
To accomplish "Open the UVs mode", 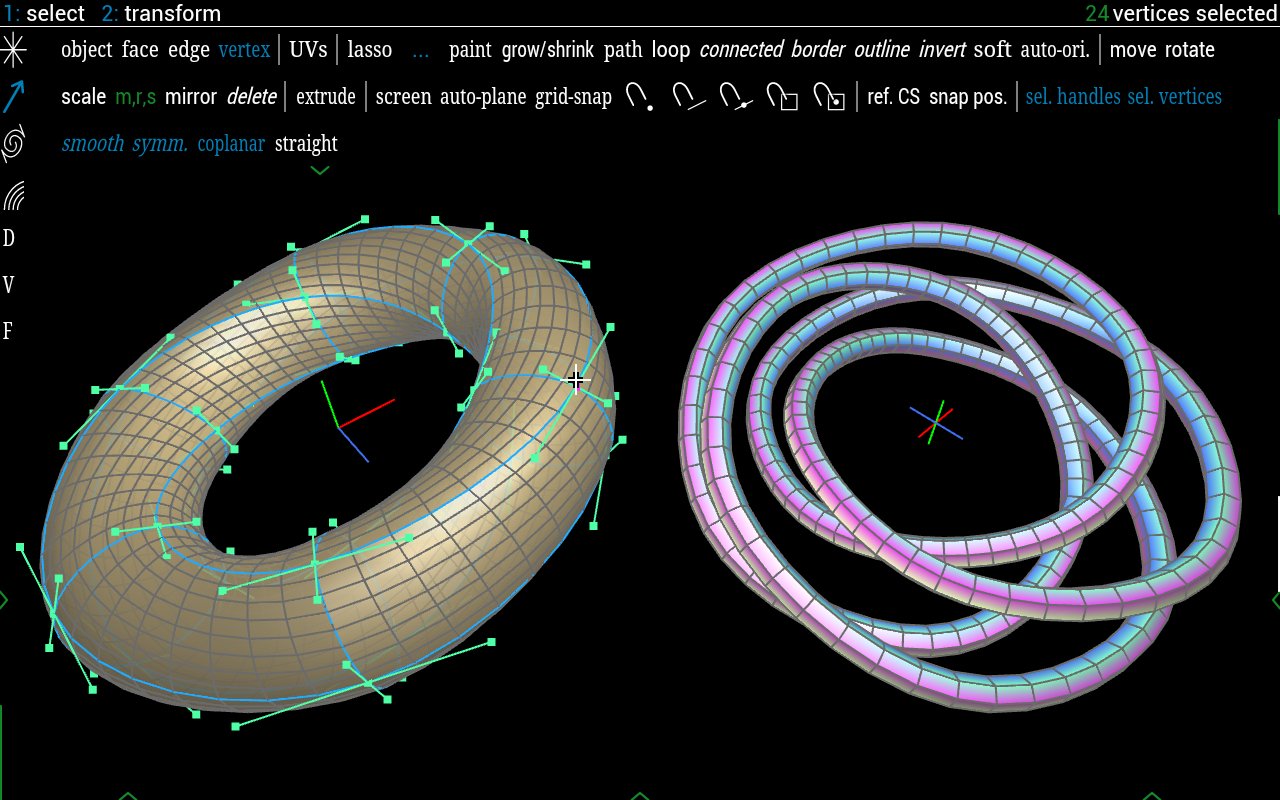I will [x=308, y=49].
